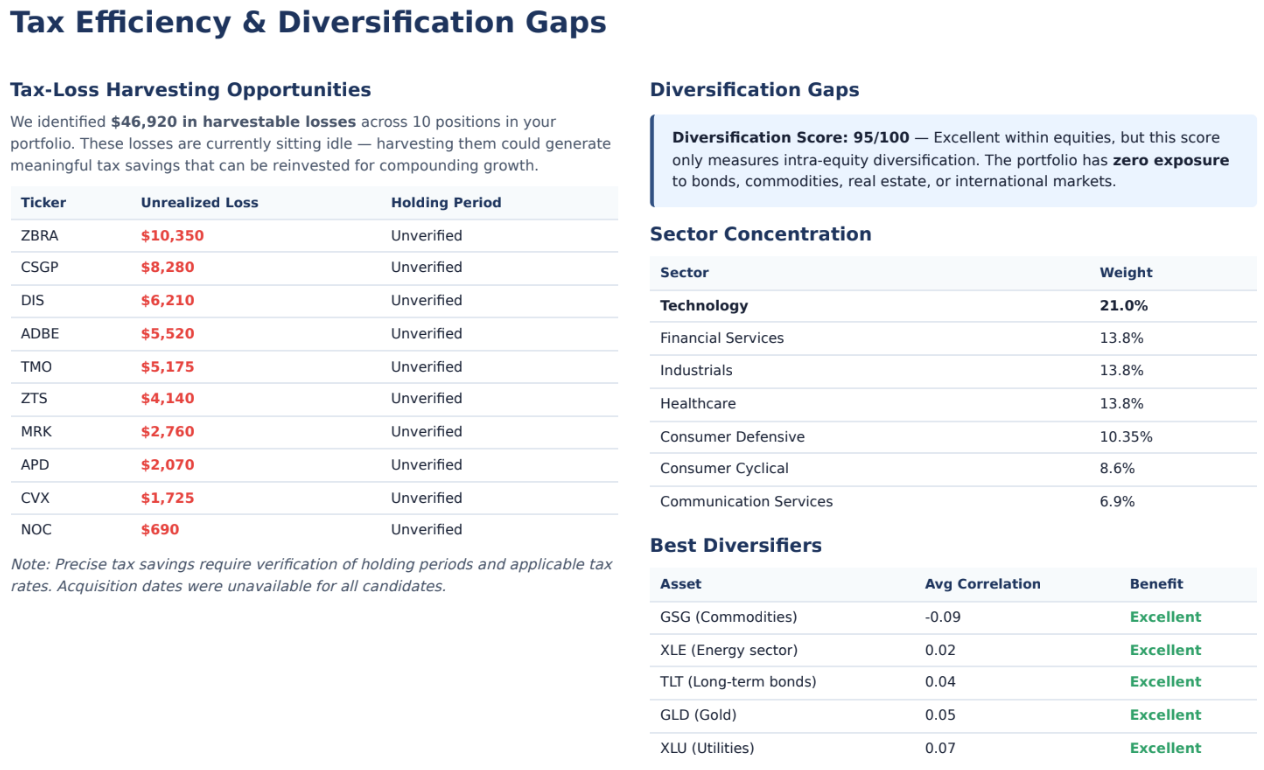
Task: Select the Communication Services sector
Action: [746, 502]
